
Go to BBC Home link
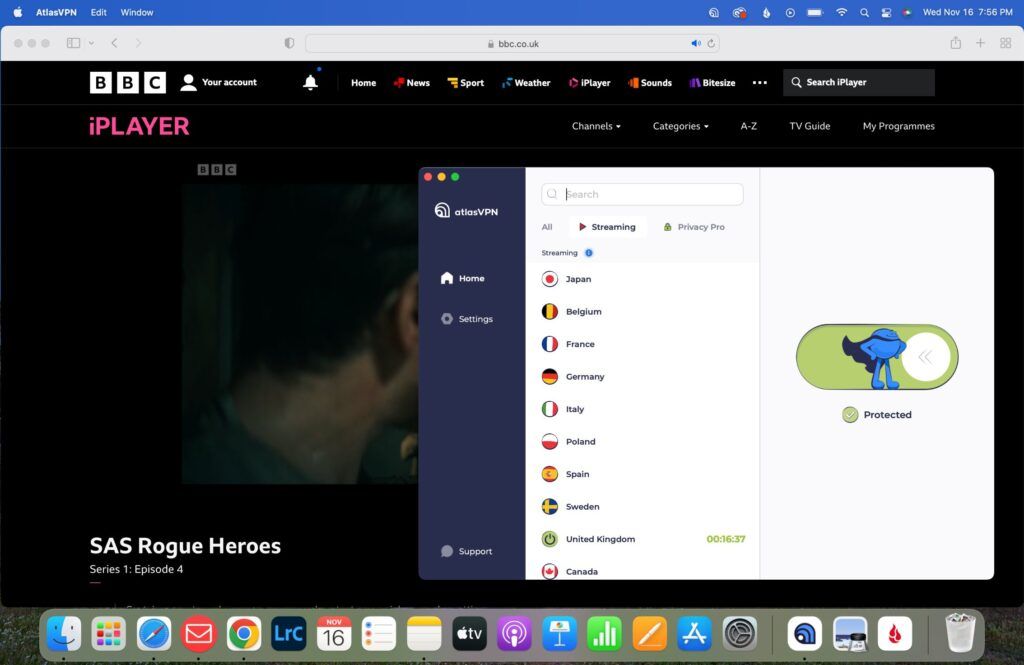(363, 83)
